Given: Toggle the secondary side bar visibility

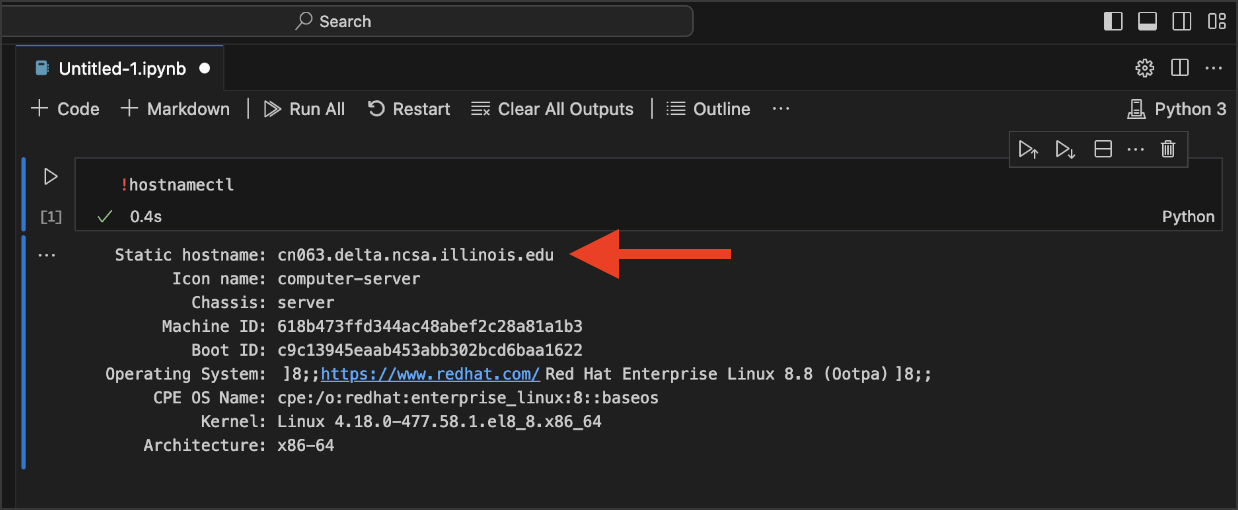Looking at the screenshot, I should click(1182, 21).
